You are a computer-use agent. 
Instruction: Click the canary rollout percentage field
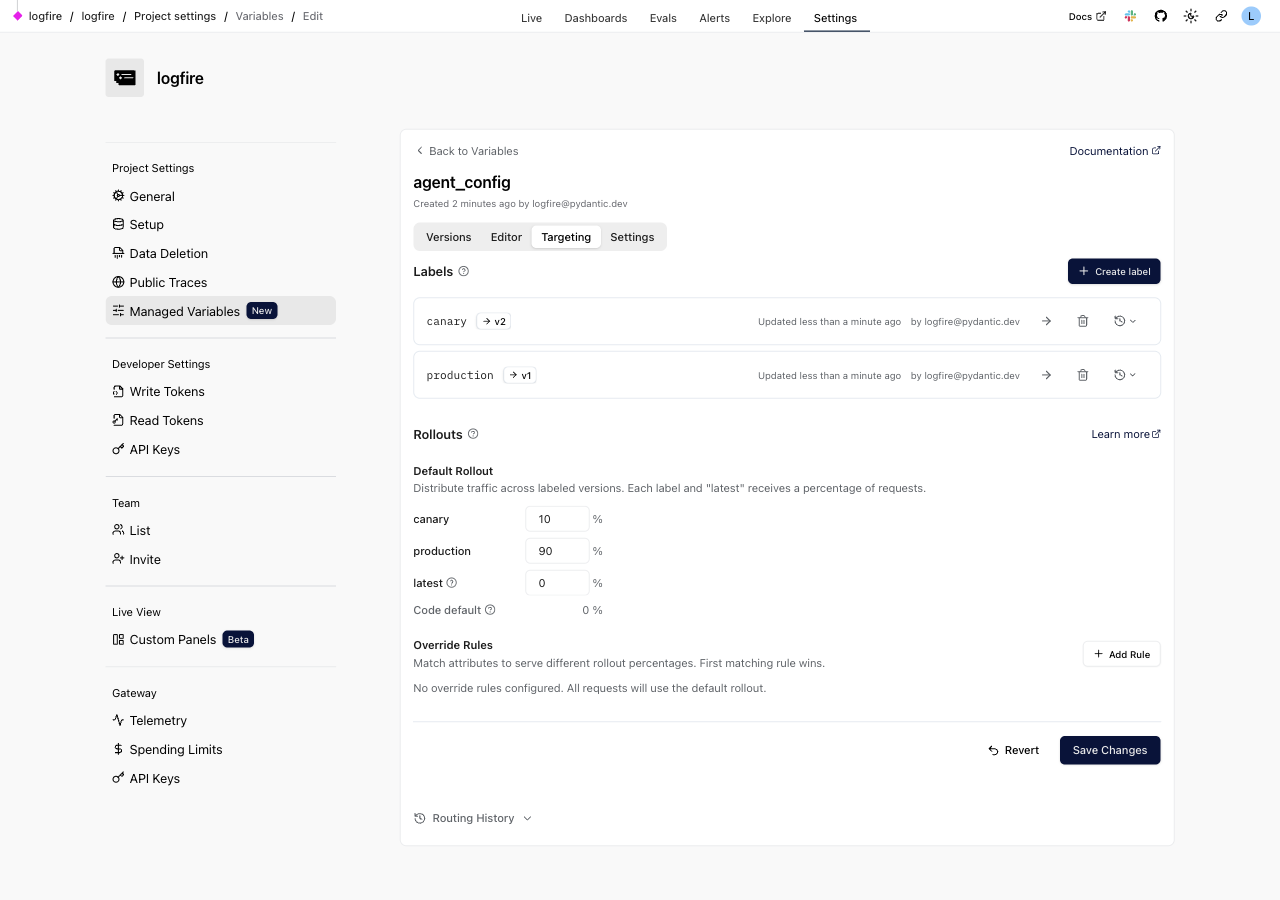(x=556, y=519)
